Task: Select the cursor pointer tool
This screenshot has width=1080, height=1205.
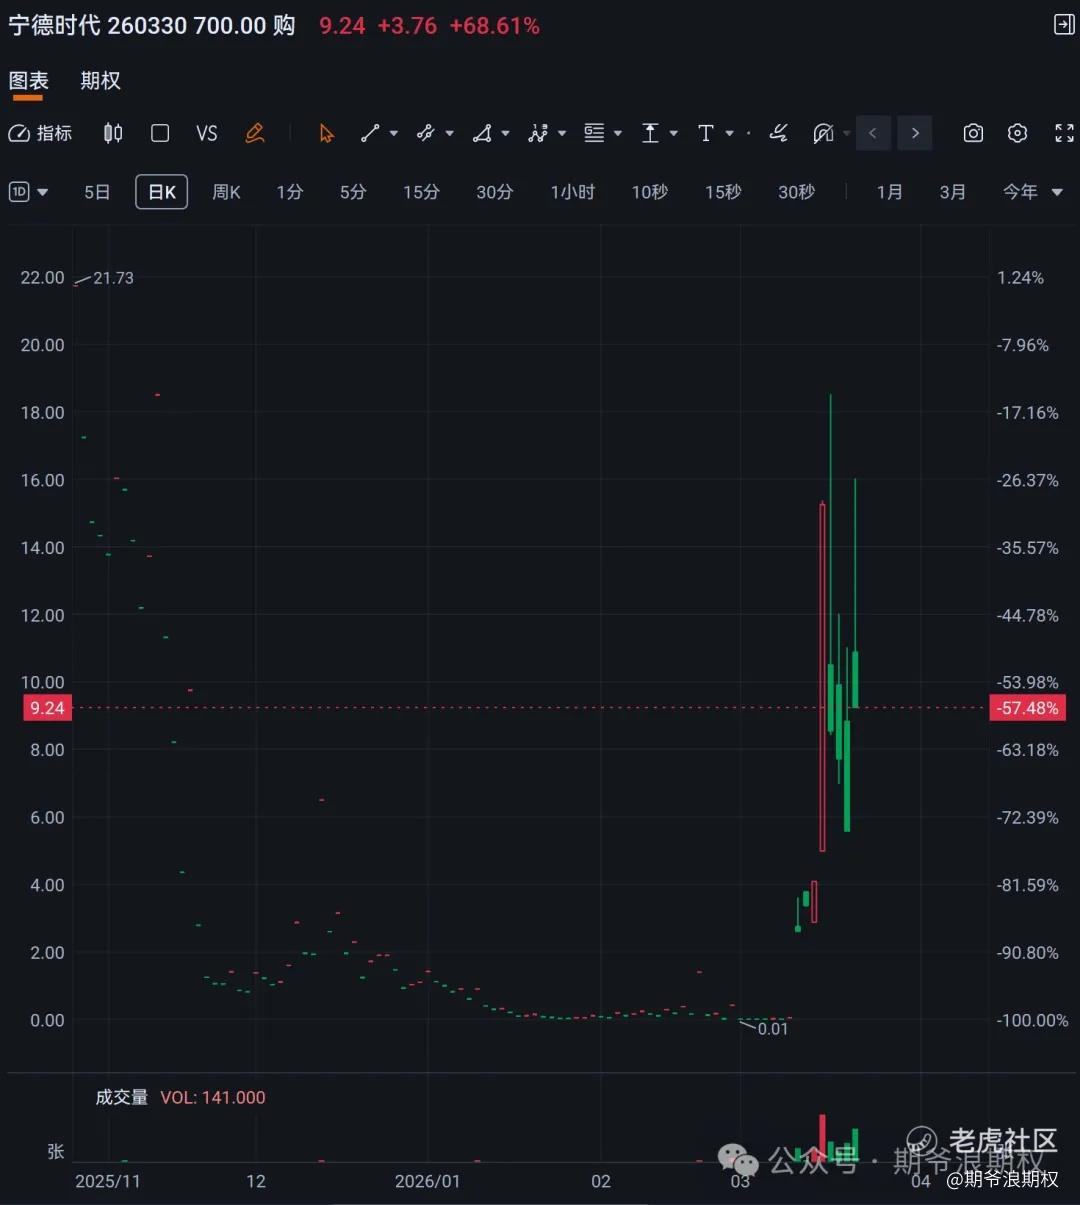Action: click(326, 133)
